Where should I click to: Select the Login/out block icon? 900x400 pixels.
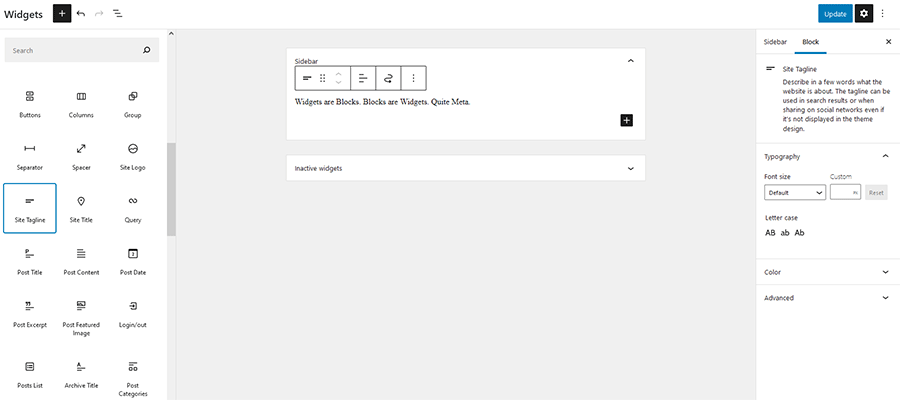point(133,311)
